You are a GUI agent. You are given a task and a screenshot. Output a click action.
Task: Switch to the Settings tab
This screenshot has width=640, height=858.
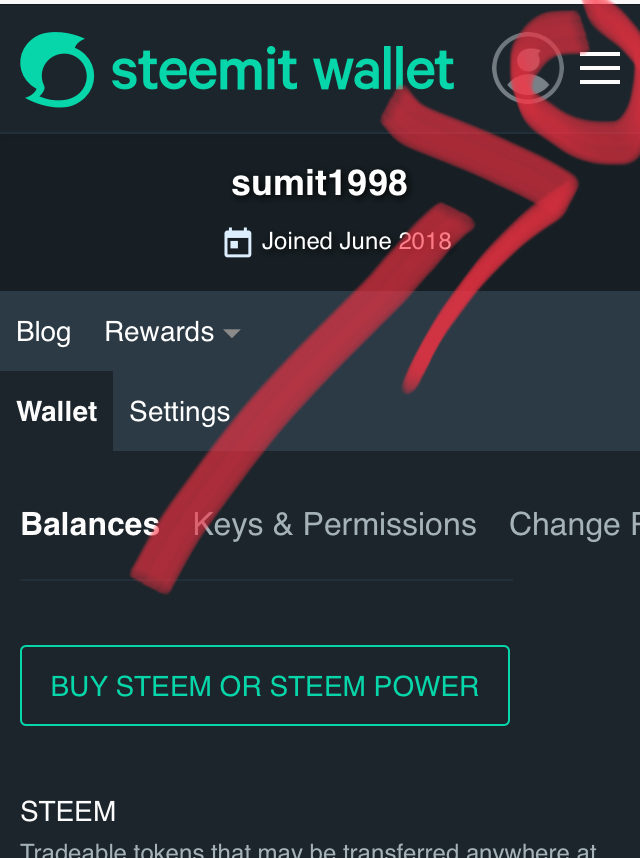[180, 412]
